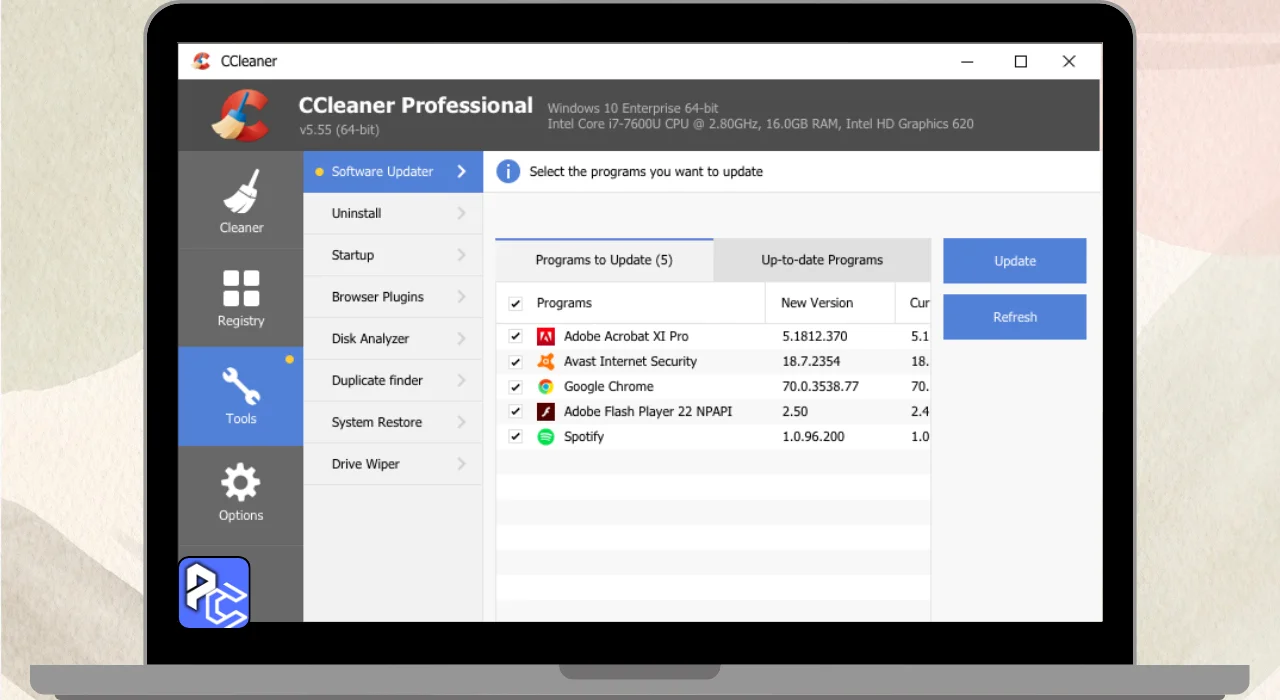
Task: Open the Cleaner section broom icon
Action: point(241,191)
